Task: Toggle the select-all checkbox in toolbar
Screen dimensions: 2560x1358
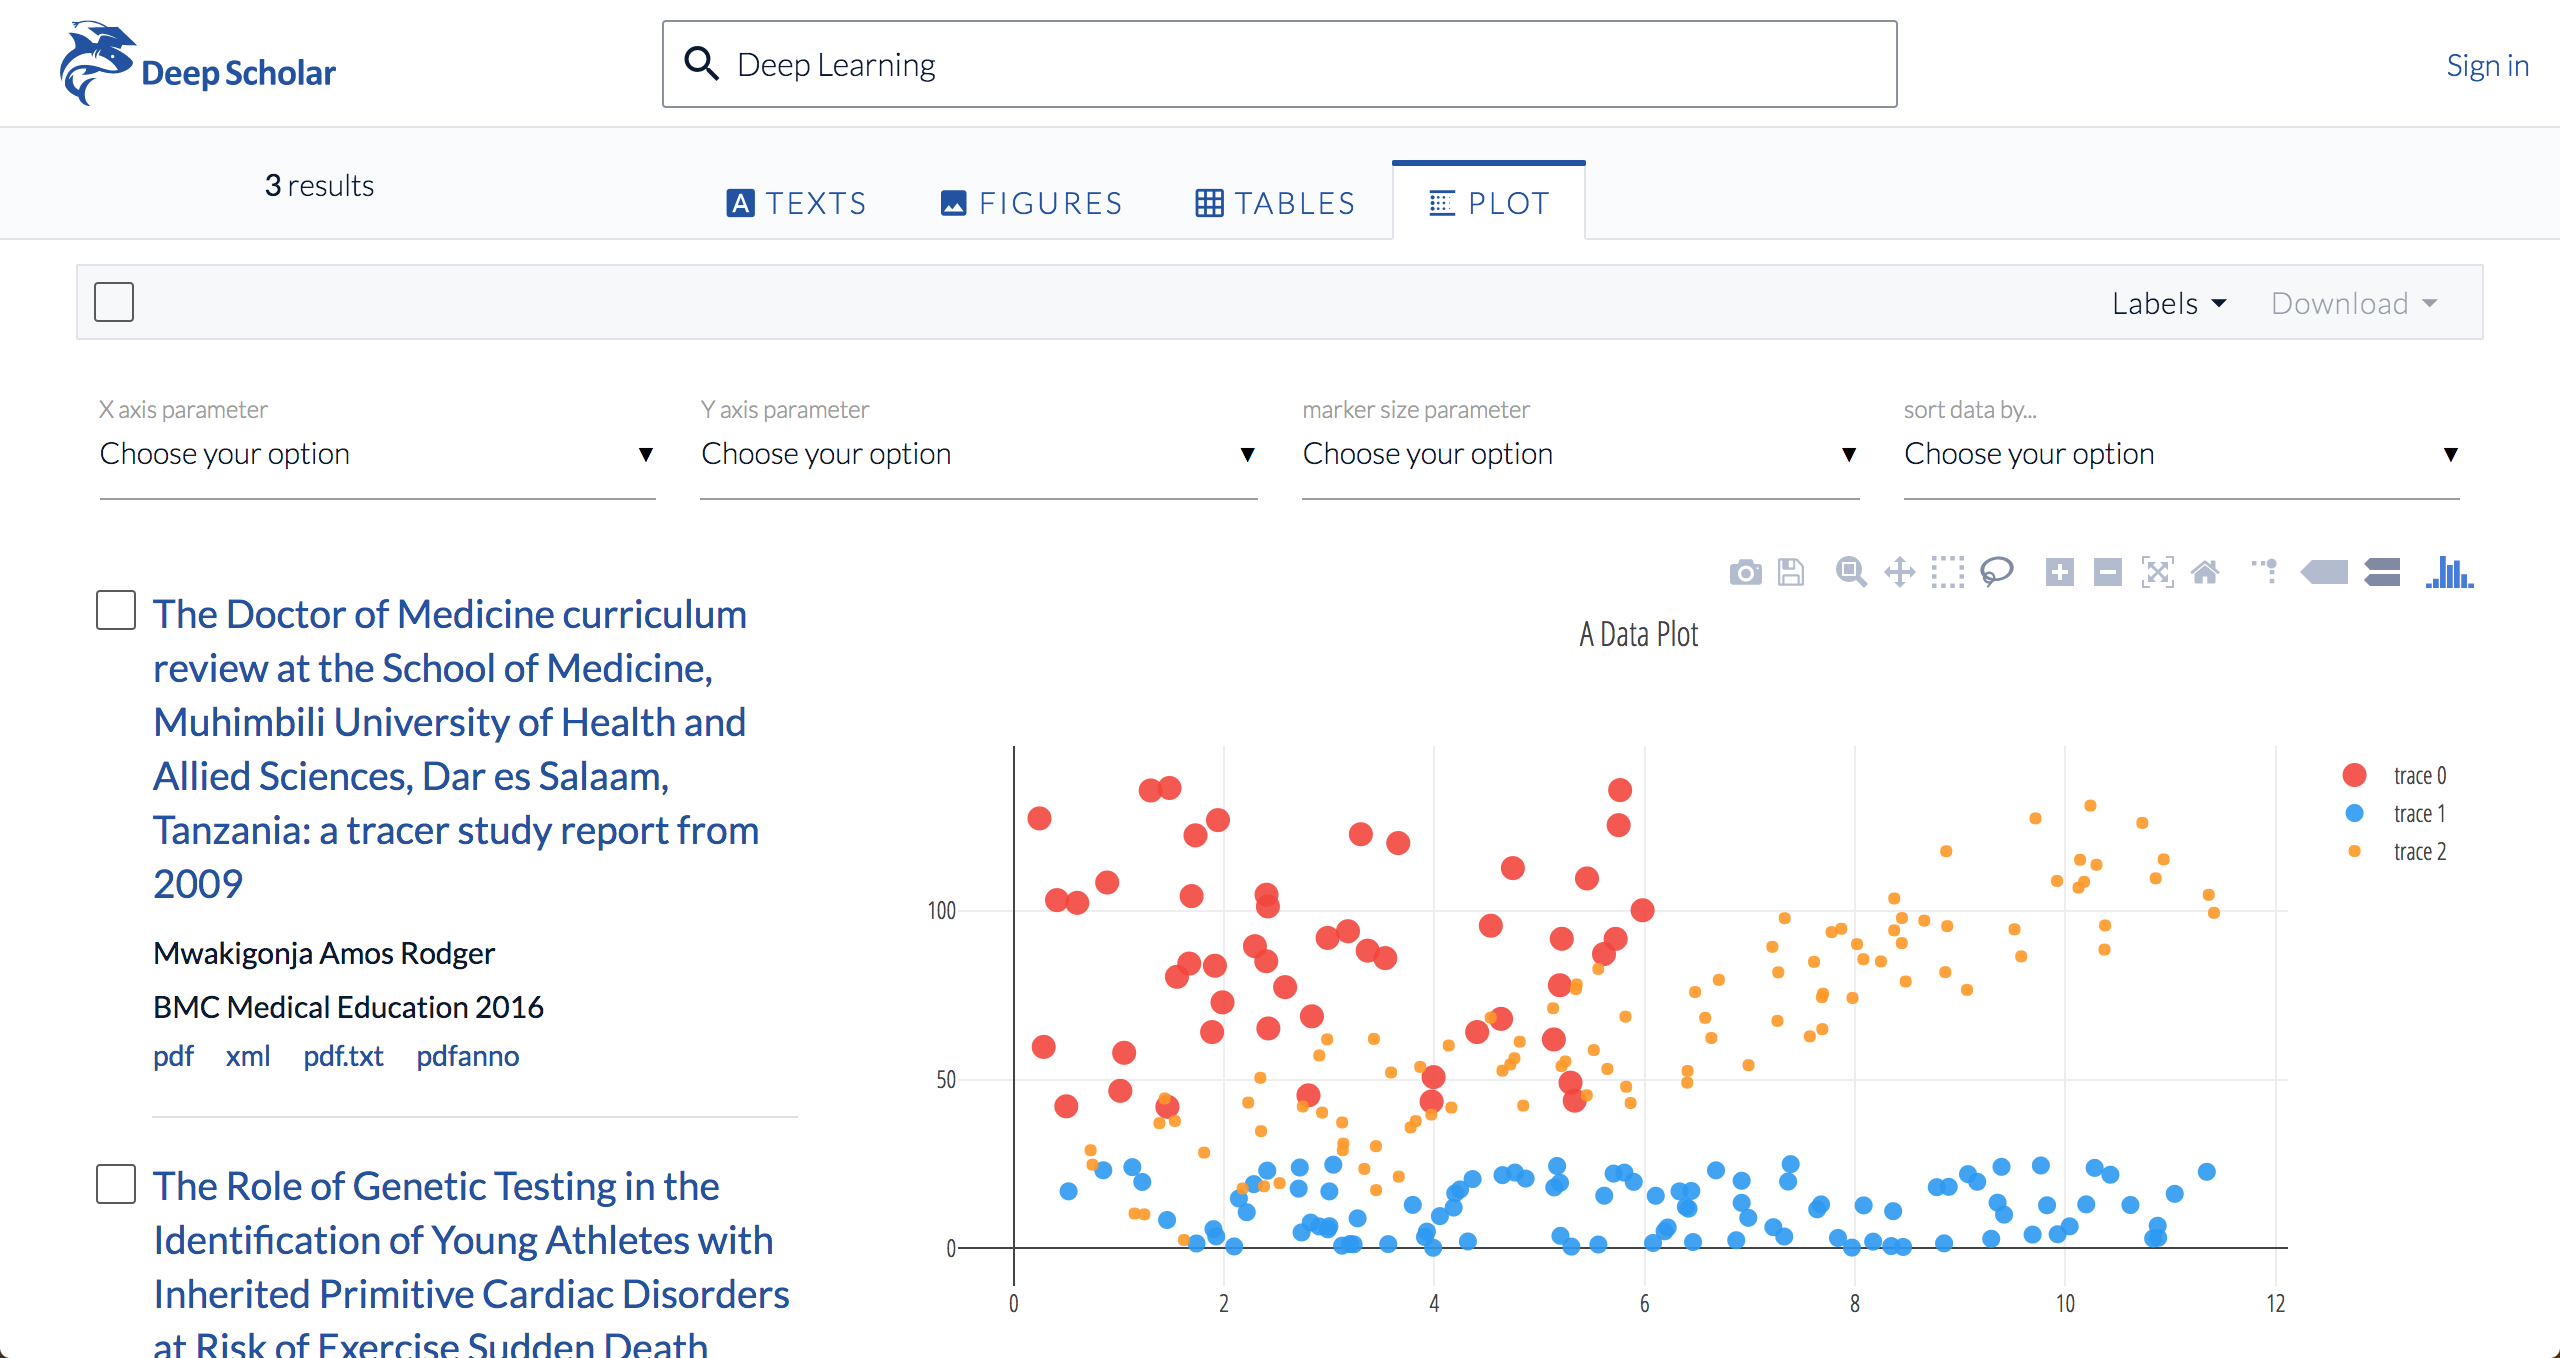Action: click(x=114, y=302)
